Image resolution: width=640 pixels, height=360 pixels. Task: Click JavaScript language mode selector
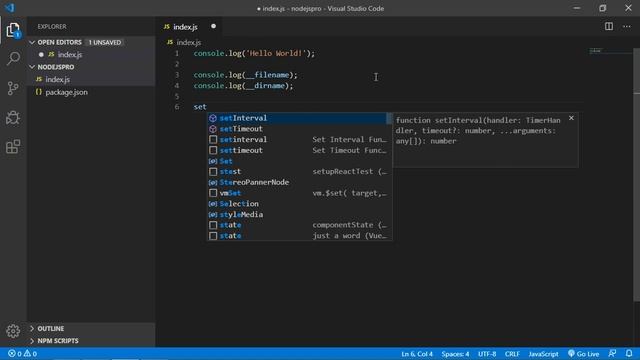point(543,354)
